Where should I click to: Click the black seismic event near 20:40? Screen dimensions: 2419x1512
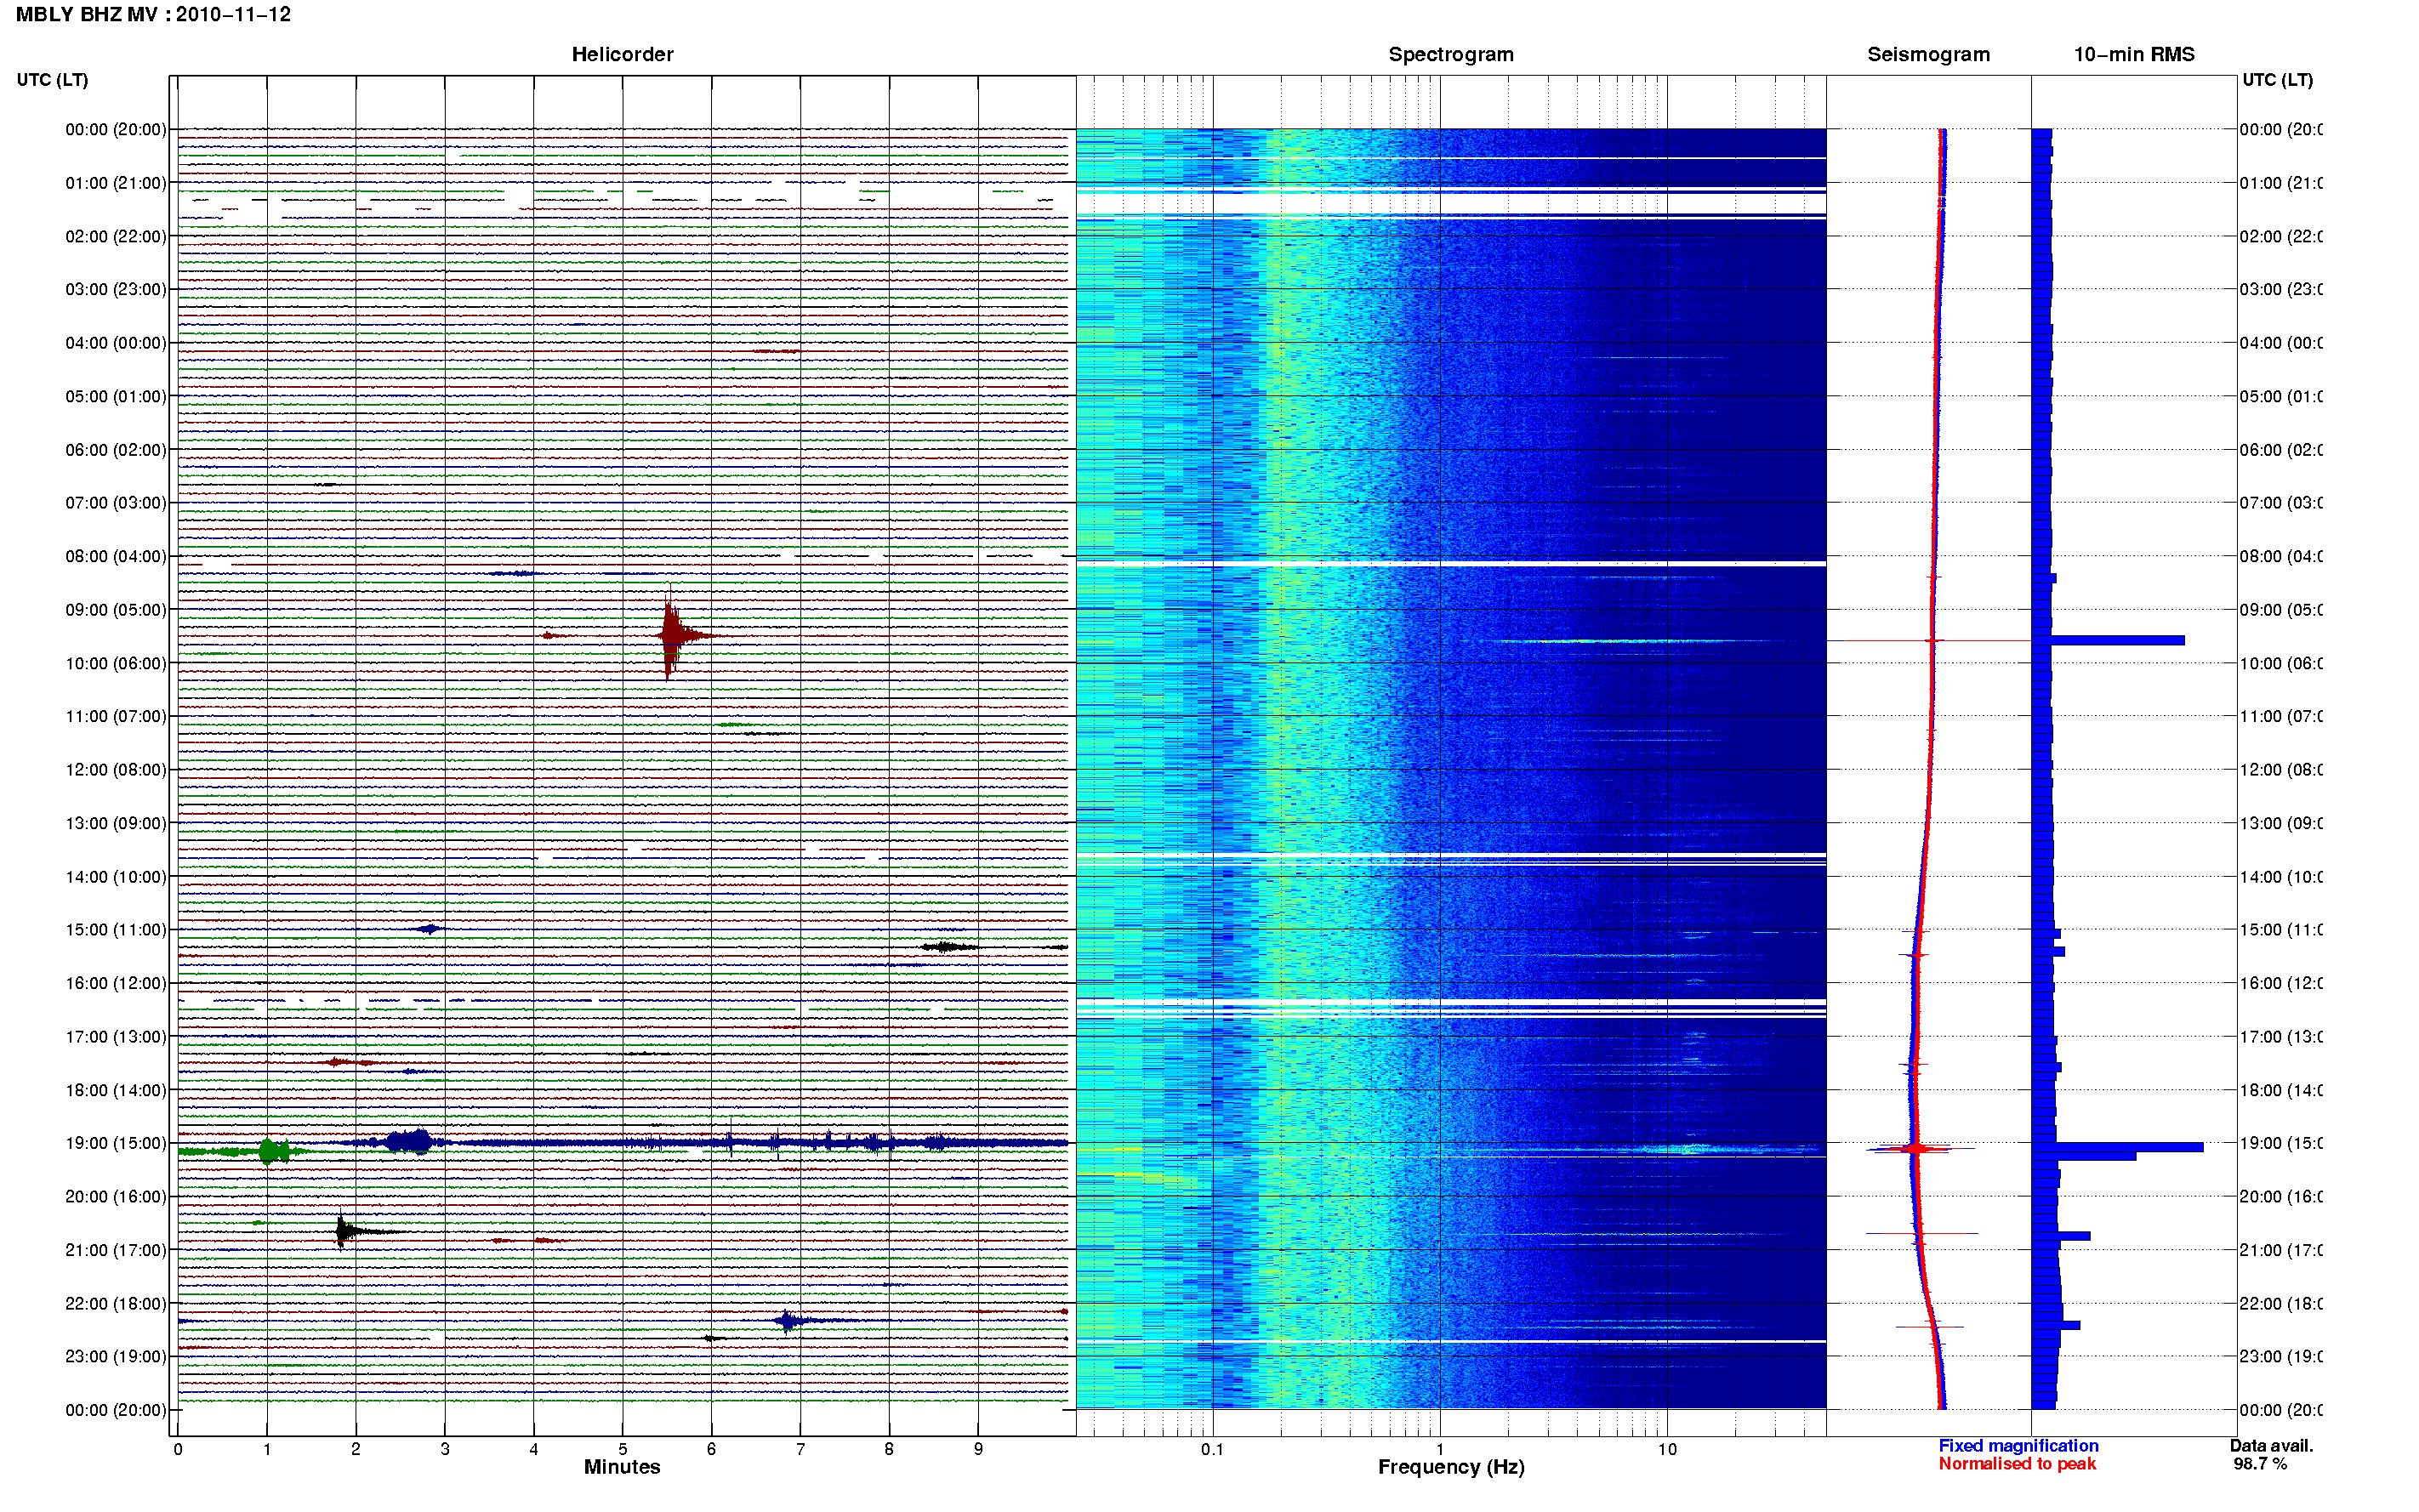(345, 1231)
